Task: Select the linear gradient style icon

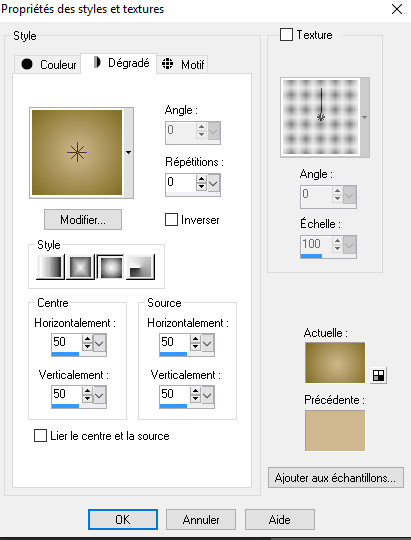Action: click(x=50, y=267)
